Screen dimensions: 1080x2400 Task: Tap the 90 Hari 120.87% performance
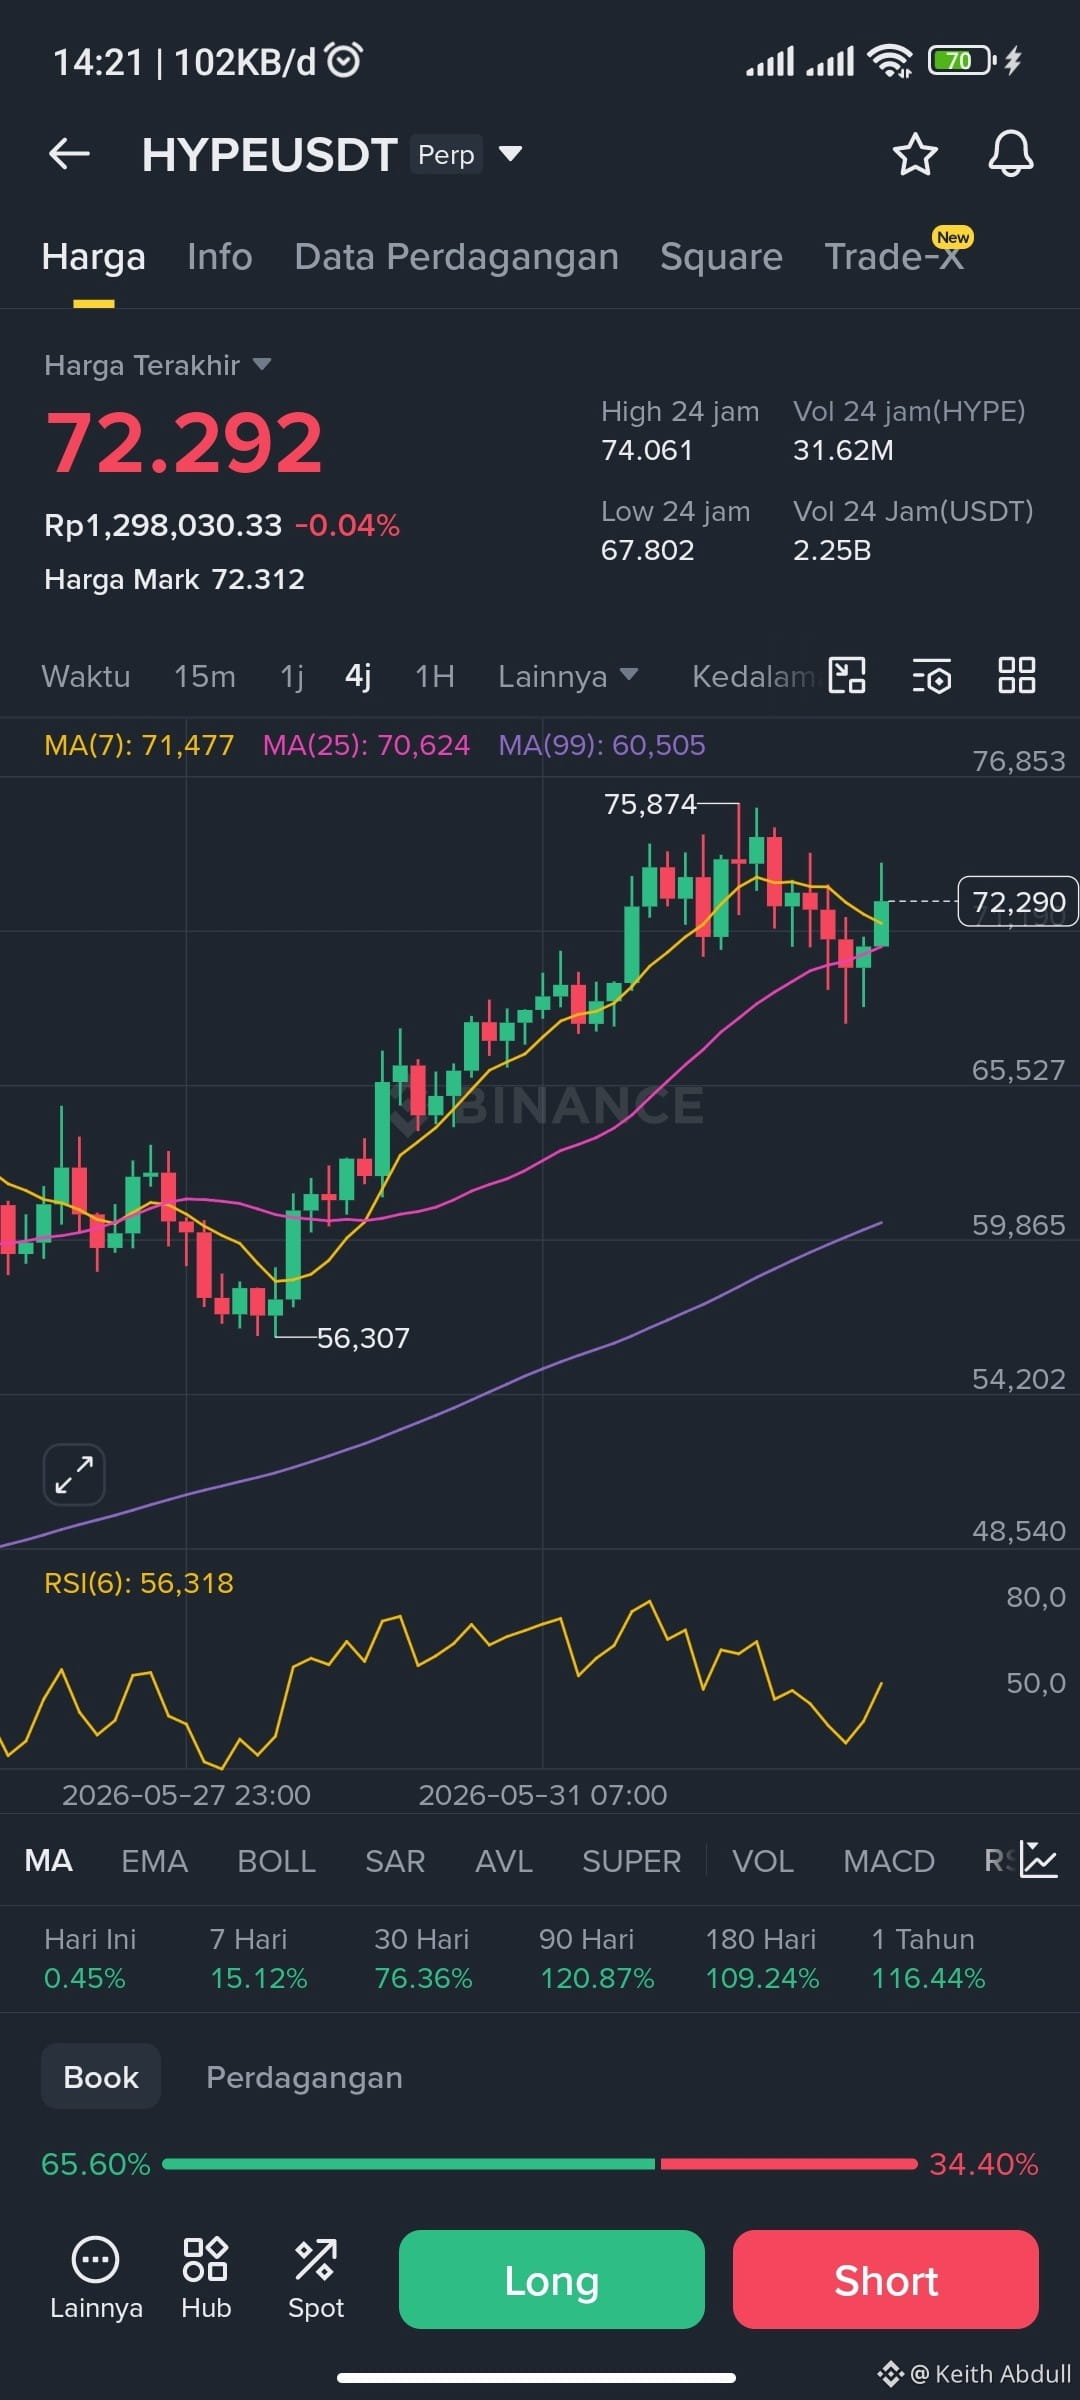[x=597, y=1958]
